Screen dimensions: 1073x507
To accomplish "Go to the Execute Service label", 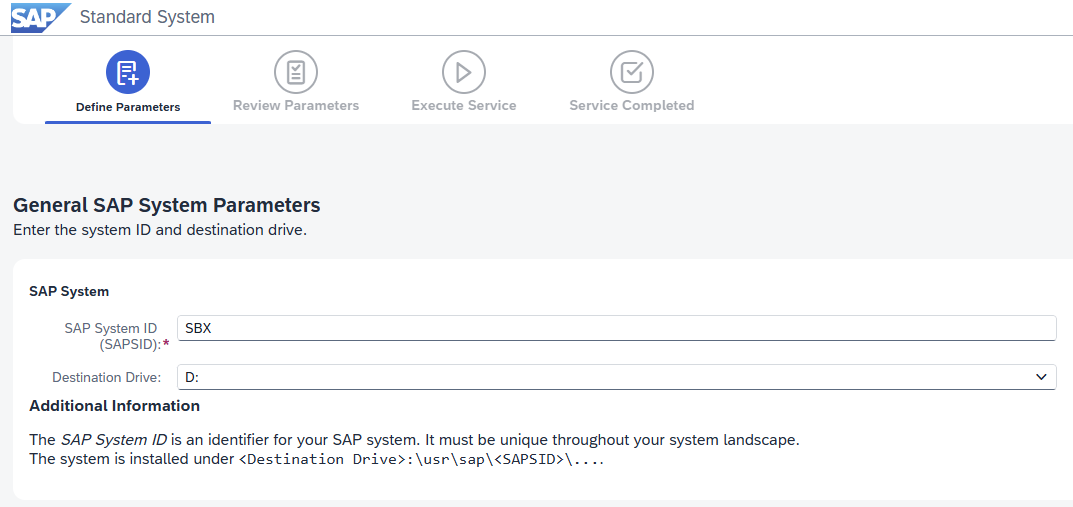I will pyautogui.click(x=464, y=105).
